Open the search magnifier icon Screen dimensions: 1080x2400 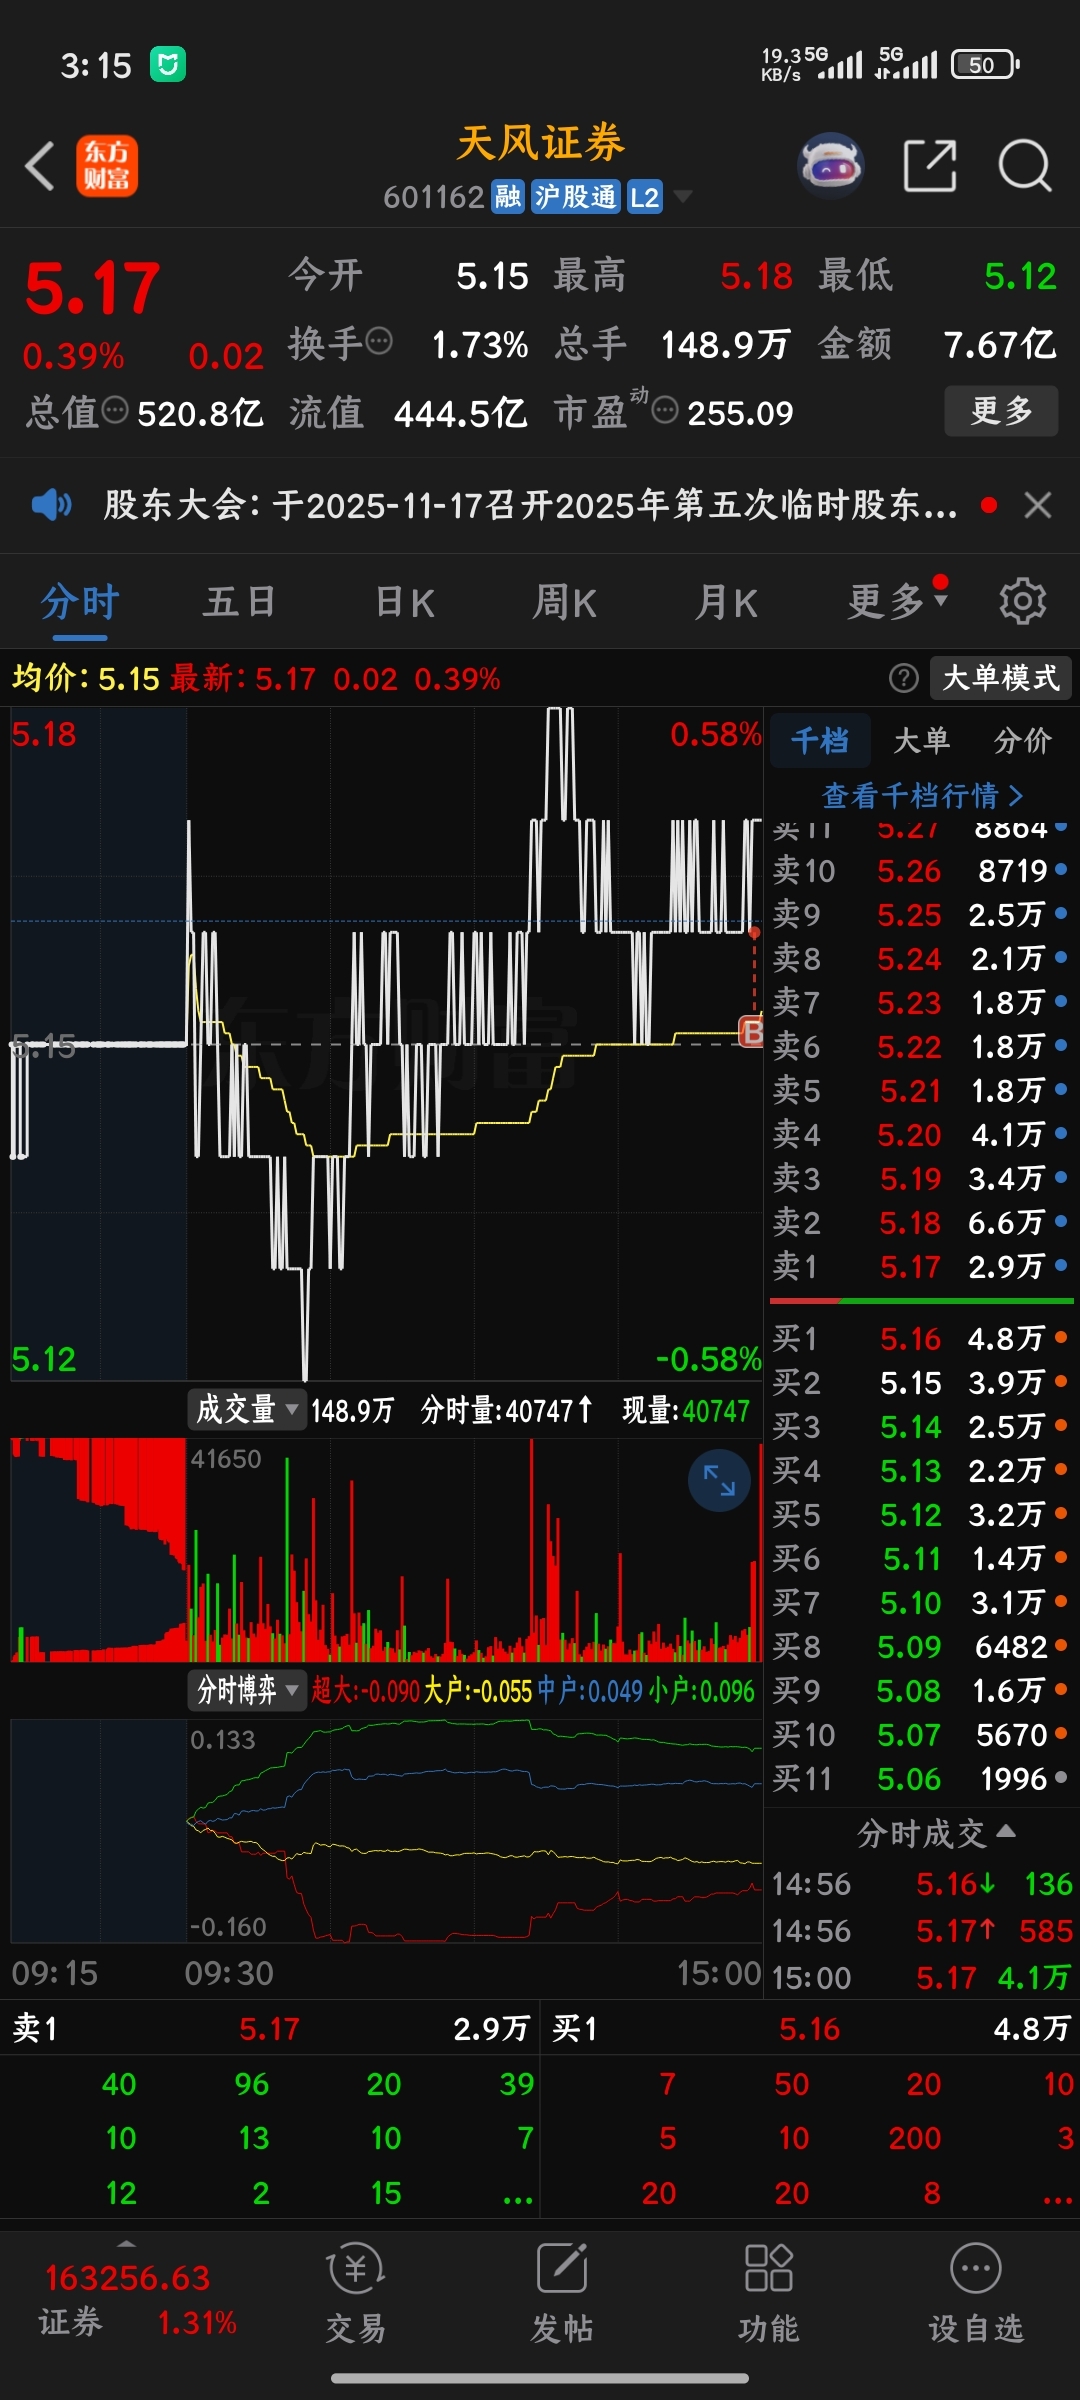click(x=1025, y=166)
